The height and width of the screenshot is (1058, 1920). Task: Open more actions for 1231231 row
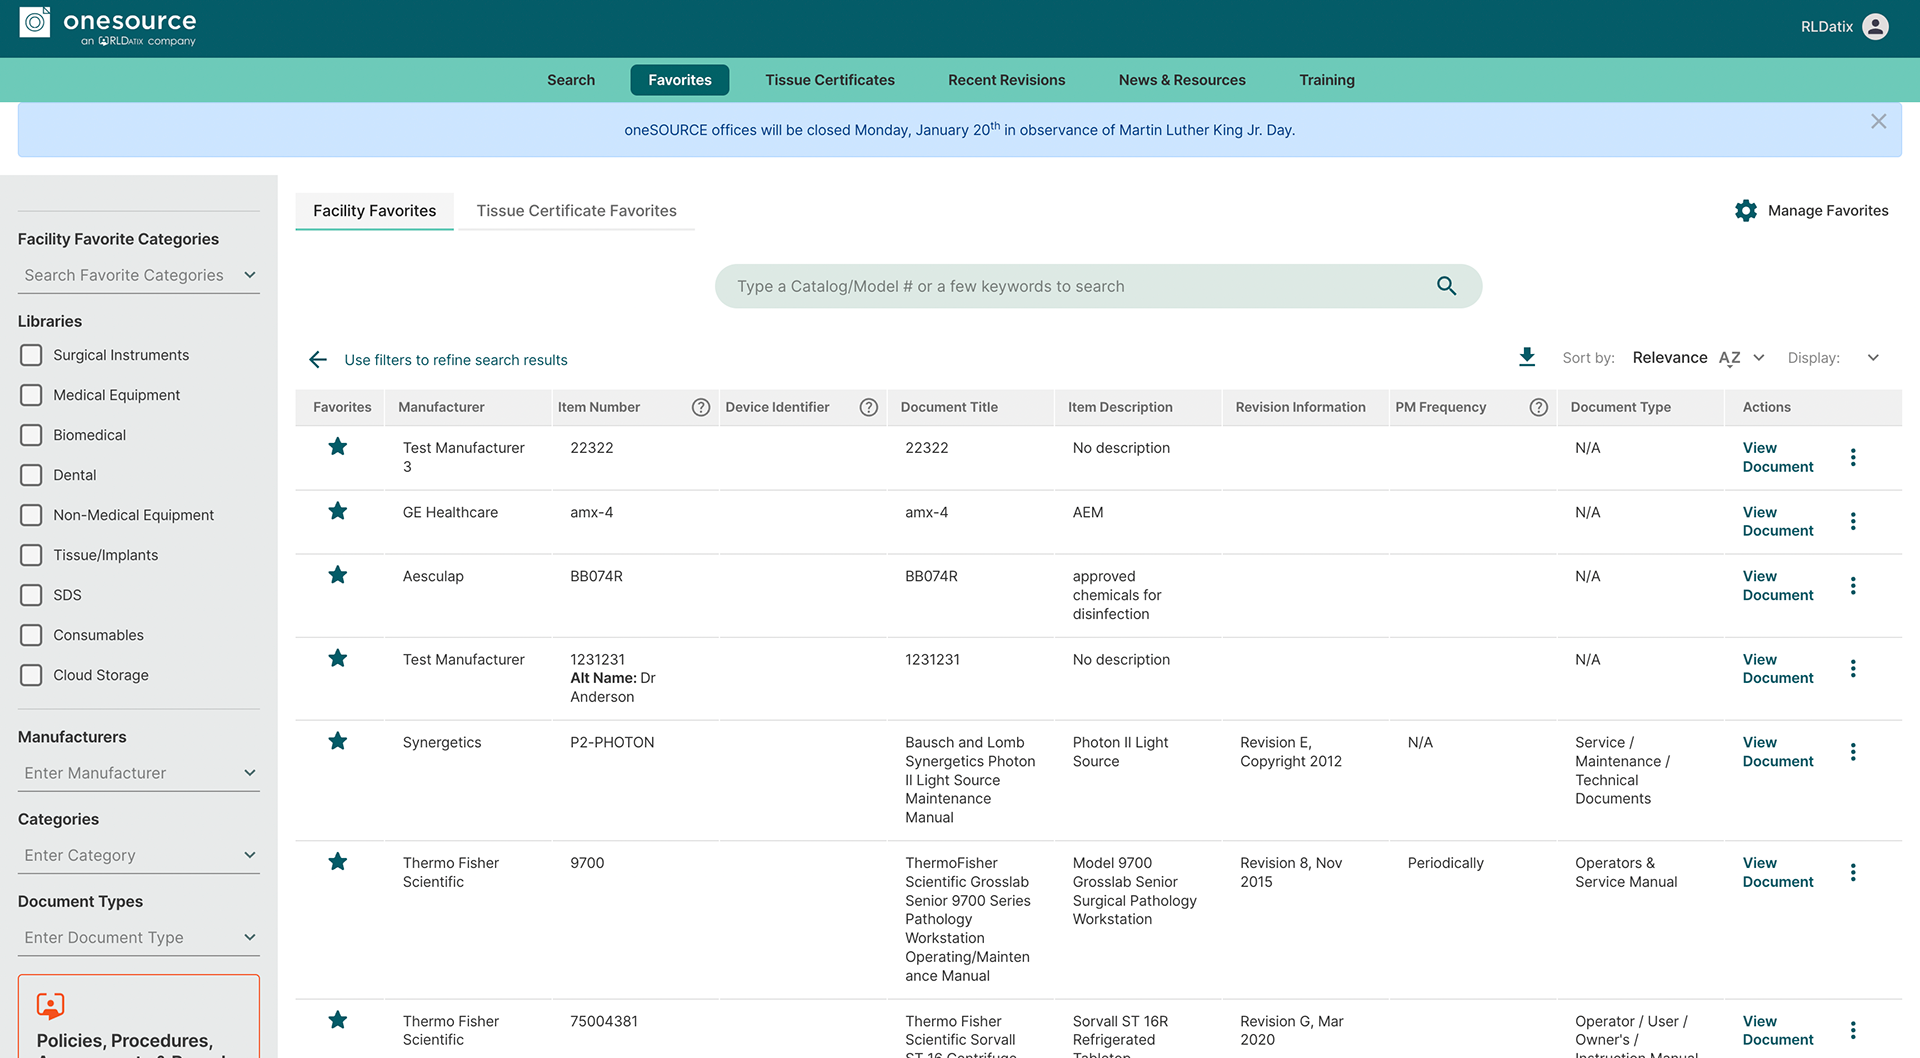(x=1853, y=668)
